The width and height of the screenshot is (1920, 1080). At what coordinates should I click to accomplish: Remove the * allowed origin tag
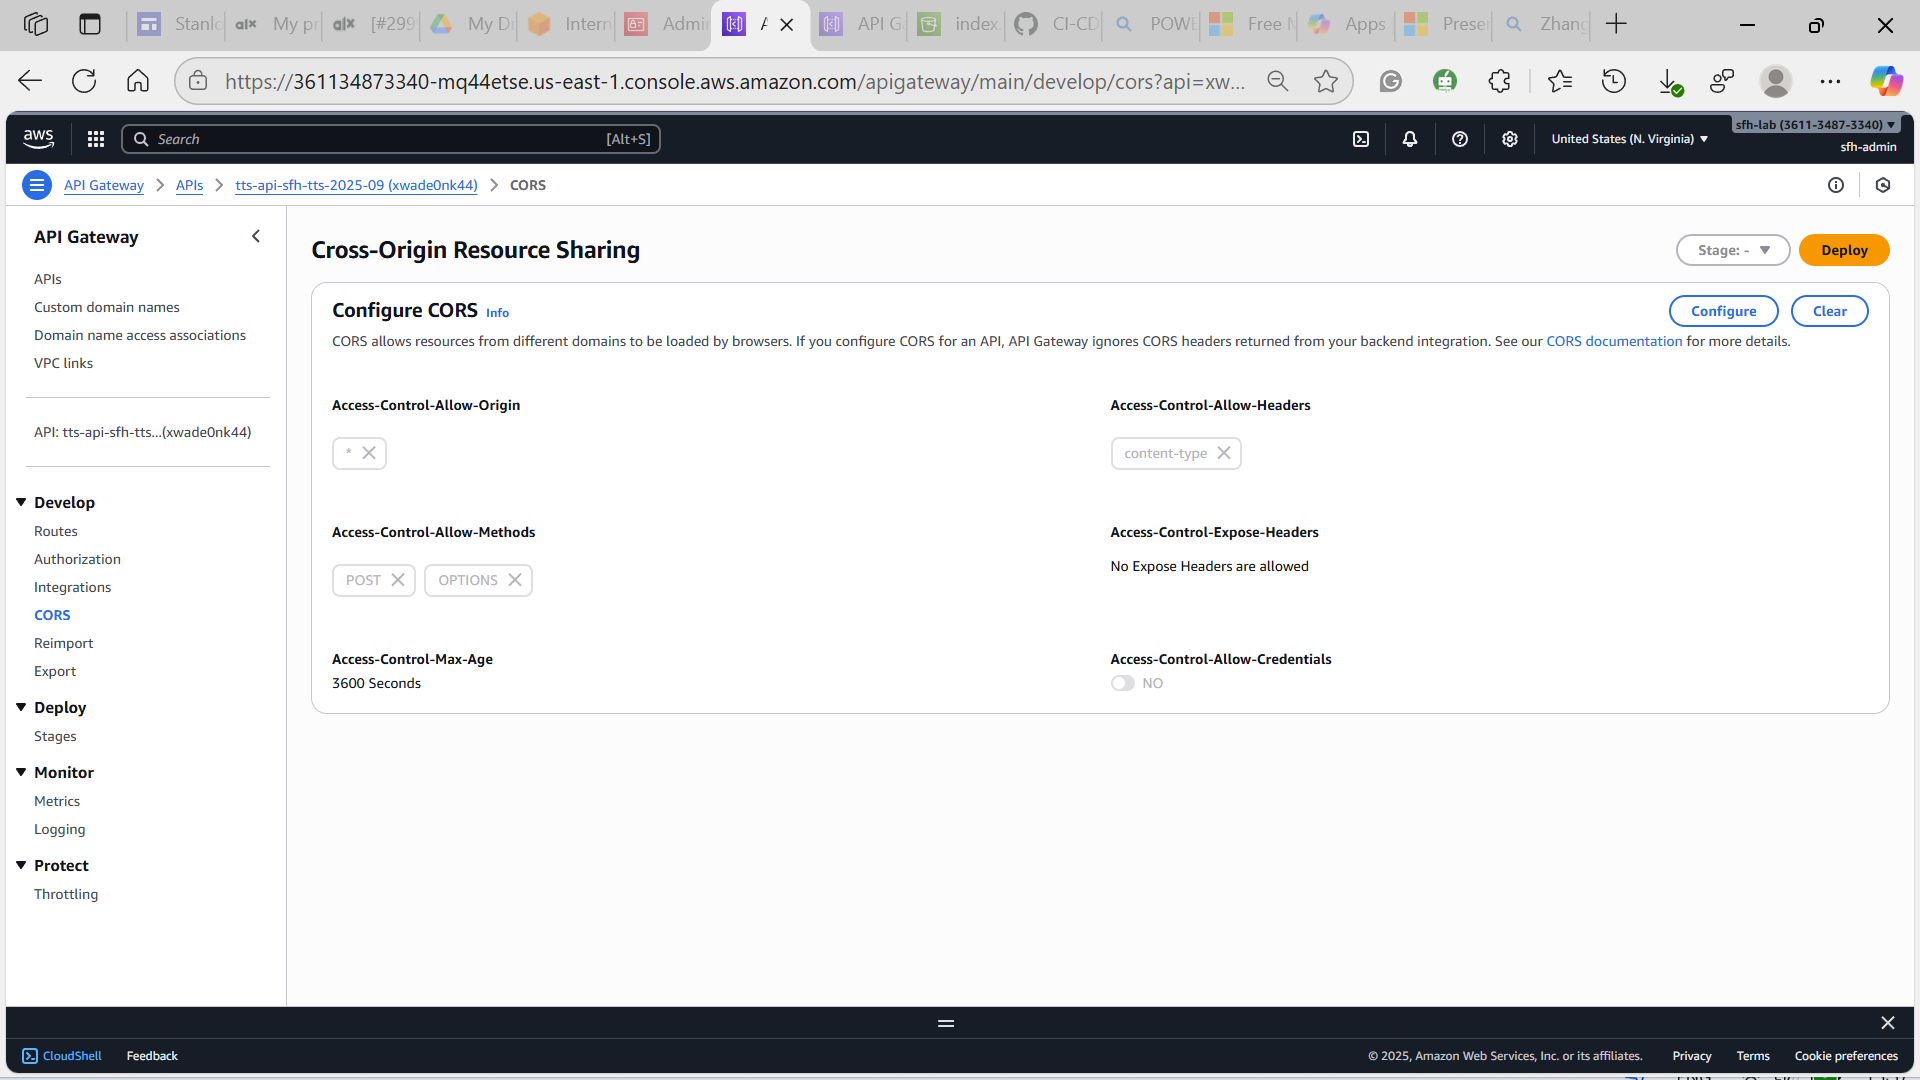(x=369, y=453)
